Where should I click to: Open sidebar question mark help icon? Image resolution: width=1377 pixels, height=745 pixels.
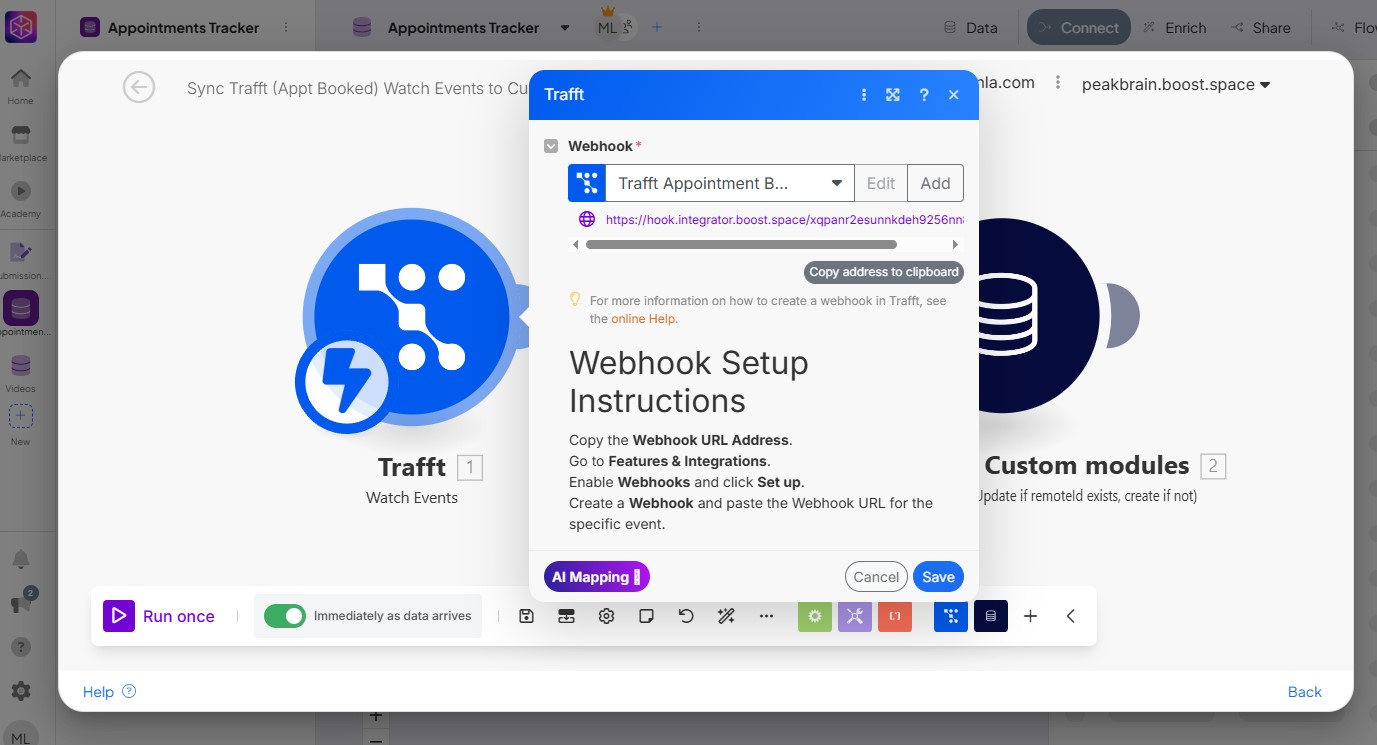pyautogui.click(x=20, y=647)
